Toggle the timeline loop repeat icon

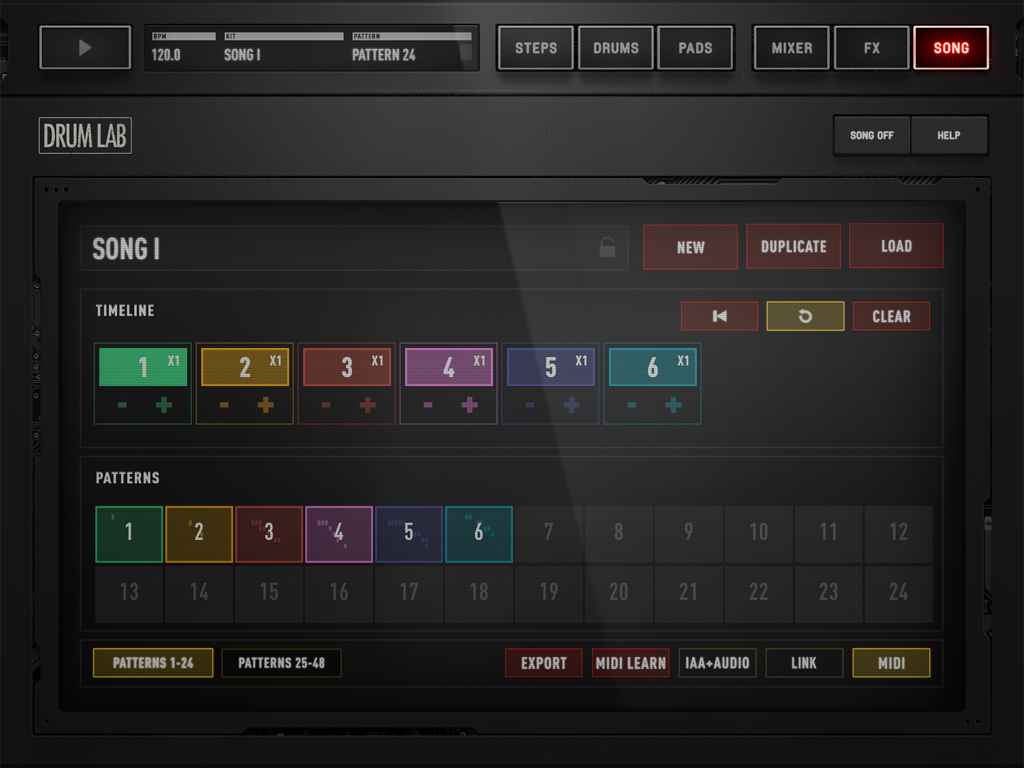[805, 316]
